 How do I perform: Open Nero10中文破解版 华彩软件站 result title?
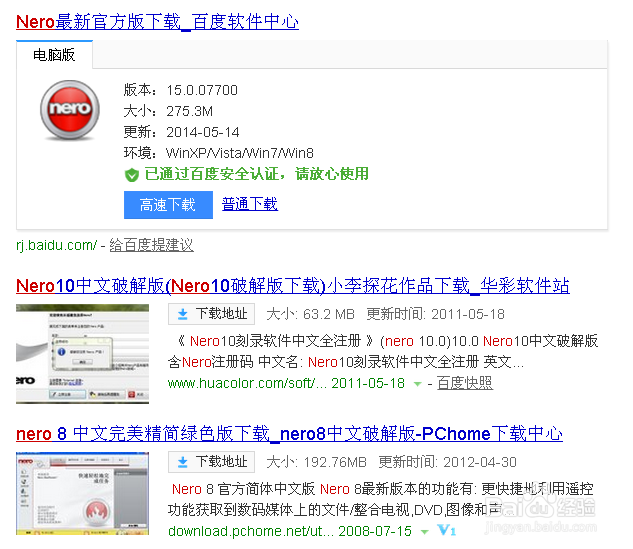pos(293,286)
